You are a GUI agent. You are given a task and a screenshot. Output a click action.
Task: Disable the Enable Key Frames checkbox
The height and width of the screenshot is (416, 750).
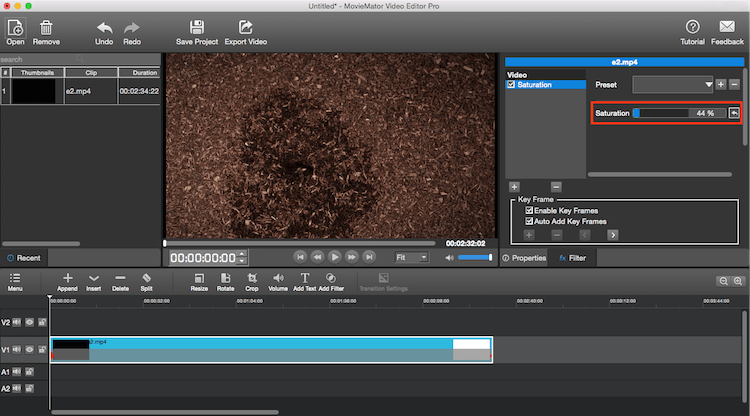[529, 210]
